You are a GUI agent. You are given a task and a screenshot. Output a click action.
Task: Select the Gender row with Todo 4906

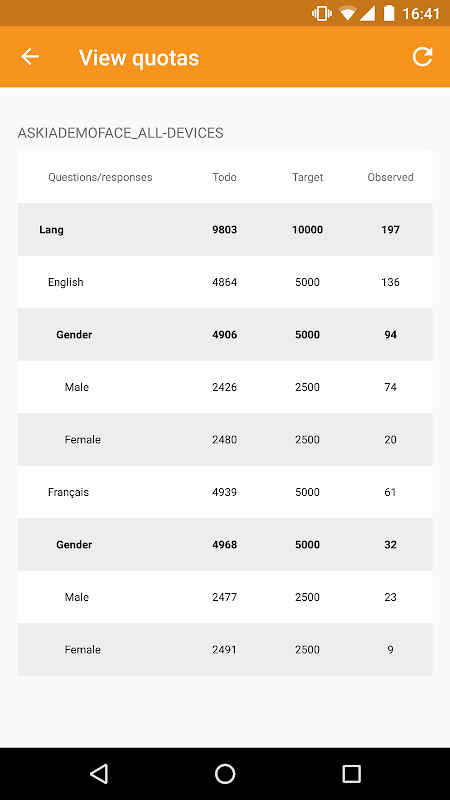(225, 335)
